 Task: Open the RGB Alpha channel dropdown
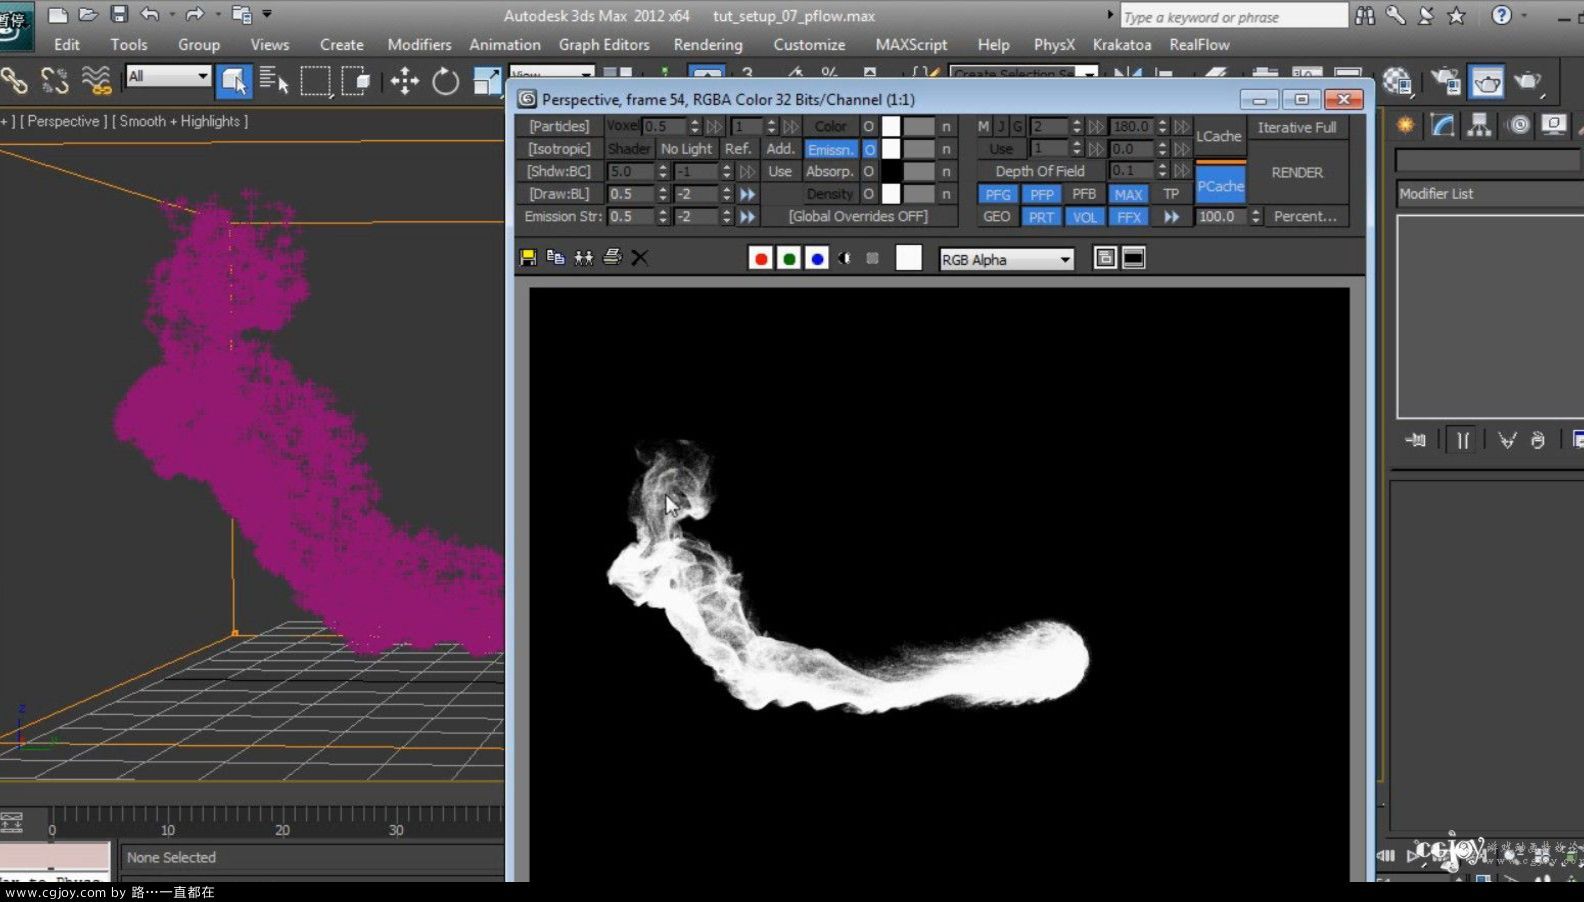(x=1007, y=260)
